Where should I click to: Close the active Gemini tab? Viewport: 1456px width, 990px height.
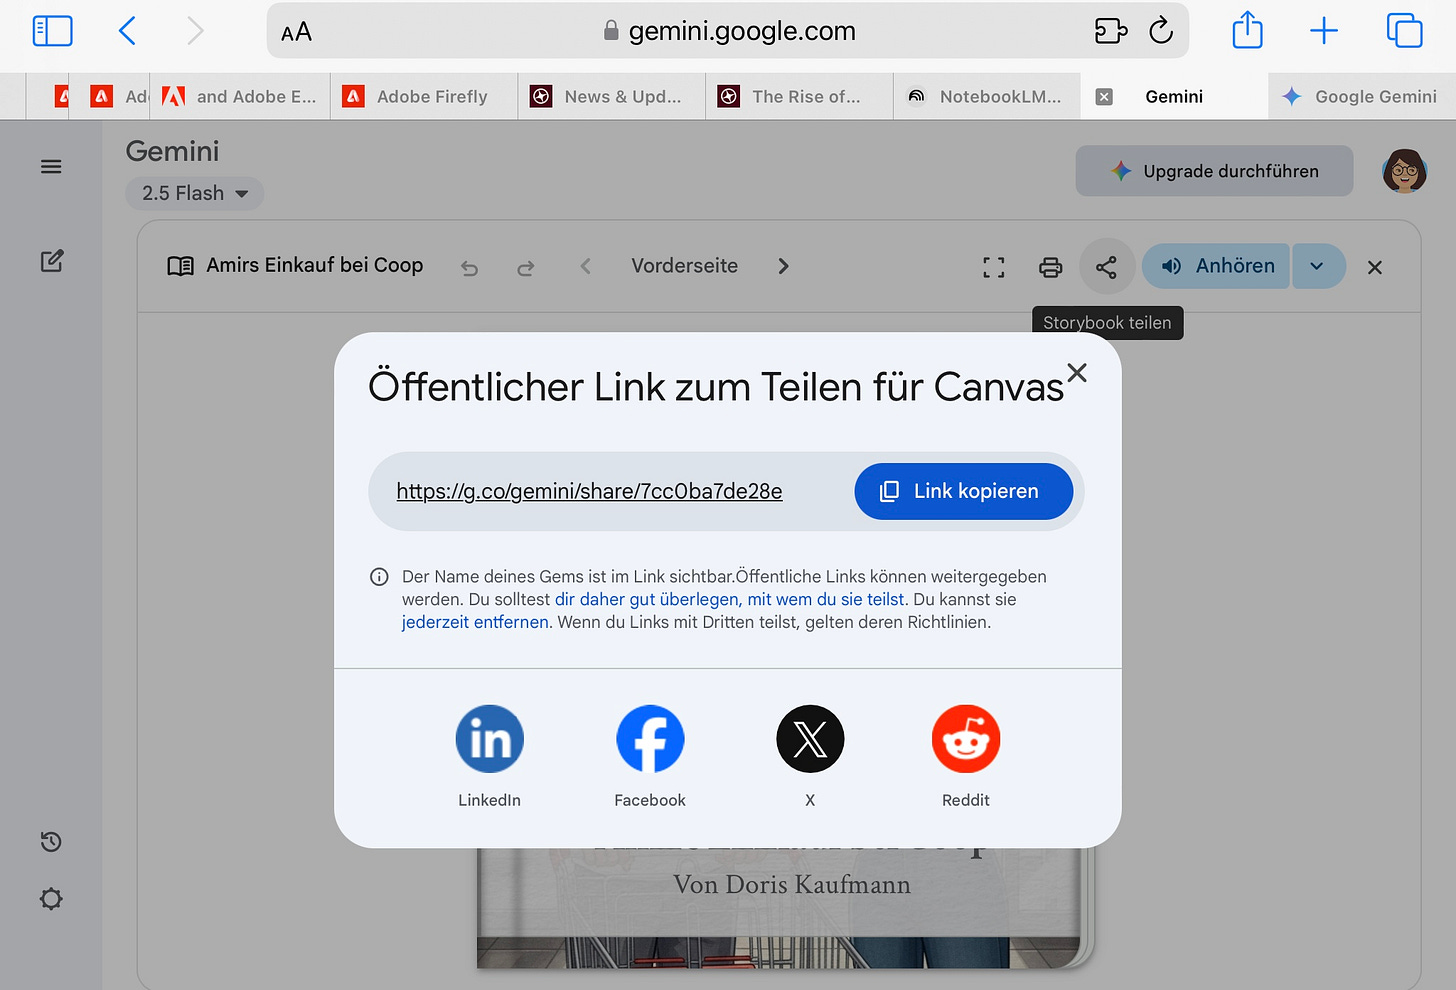(1104, 97)
